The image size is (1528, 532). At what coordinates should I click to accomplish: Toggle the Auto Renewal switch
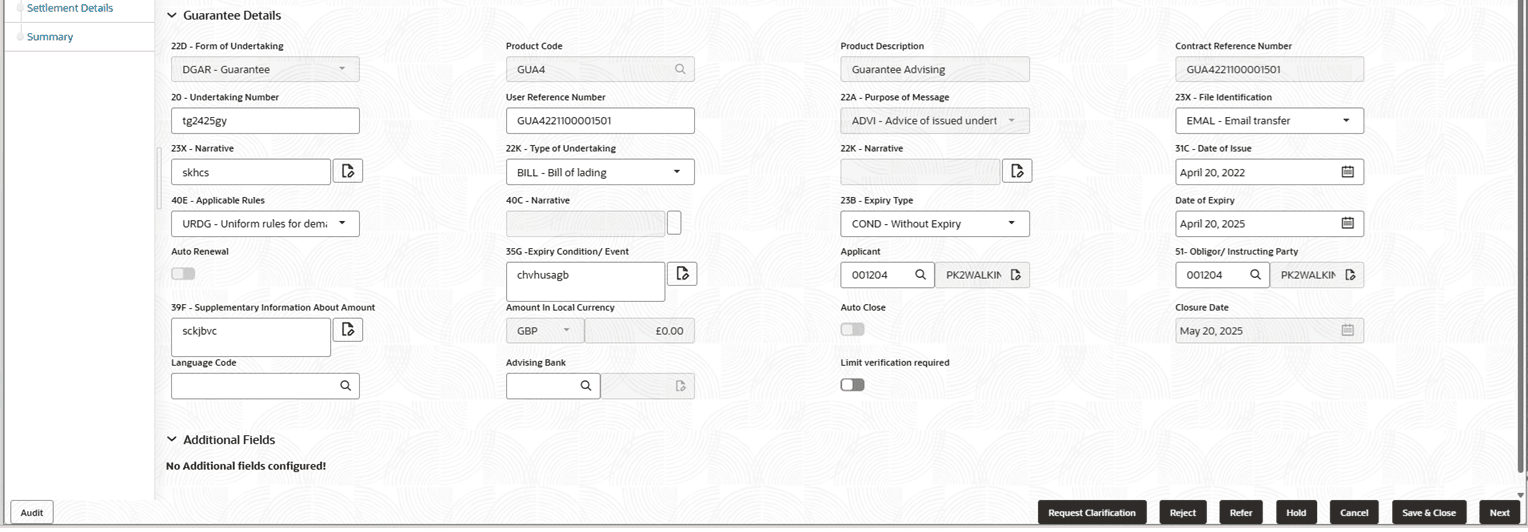183,273
